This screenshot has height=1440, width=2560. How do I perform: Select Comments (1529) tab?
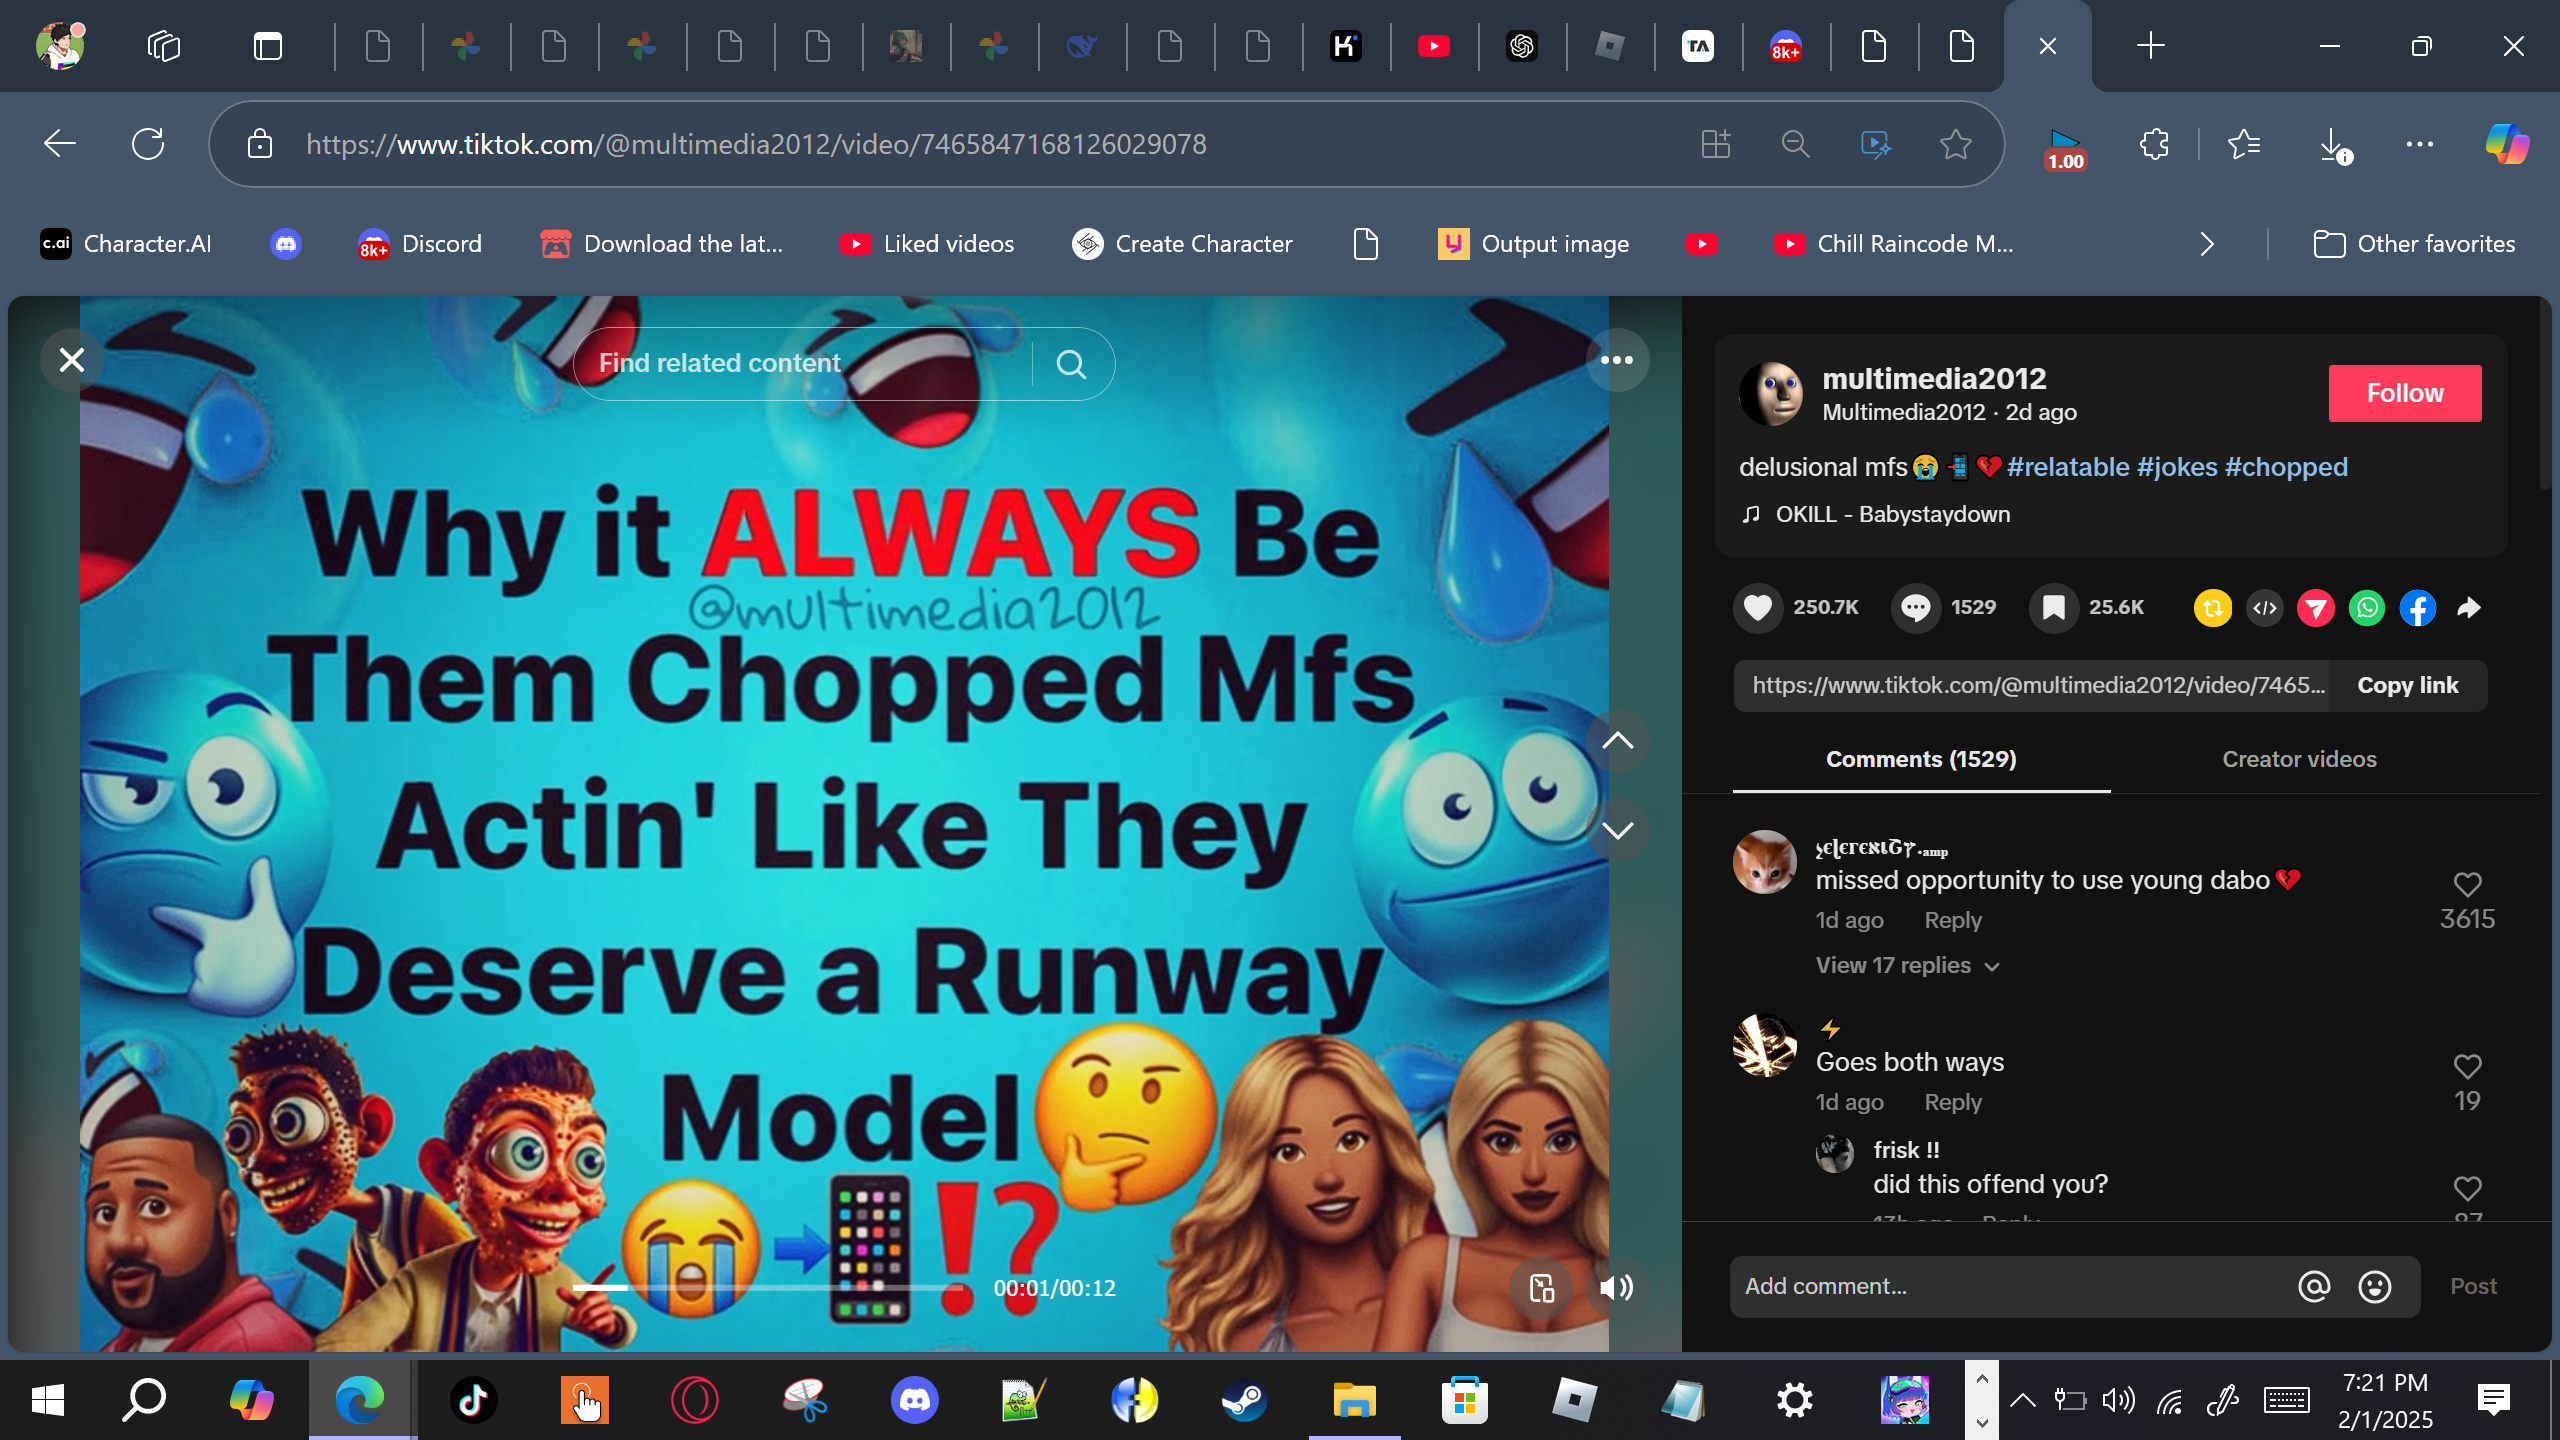tap(1920, 759)
